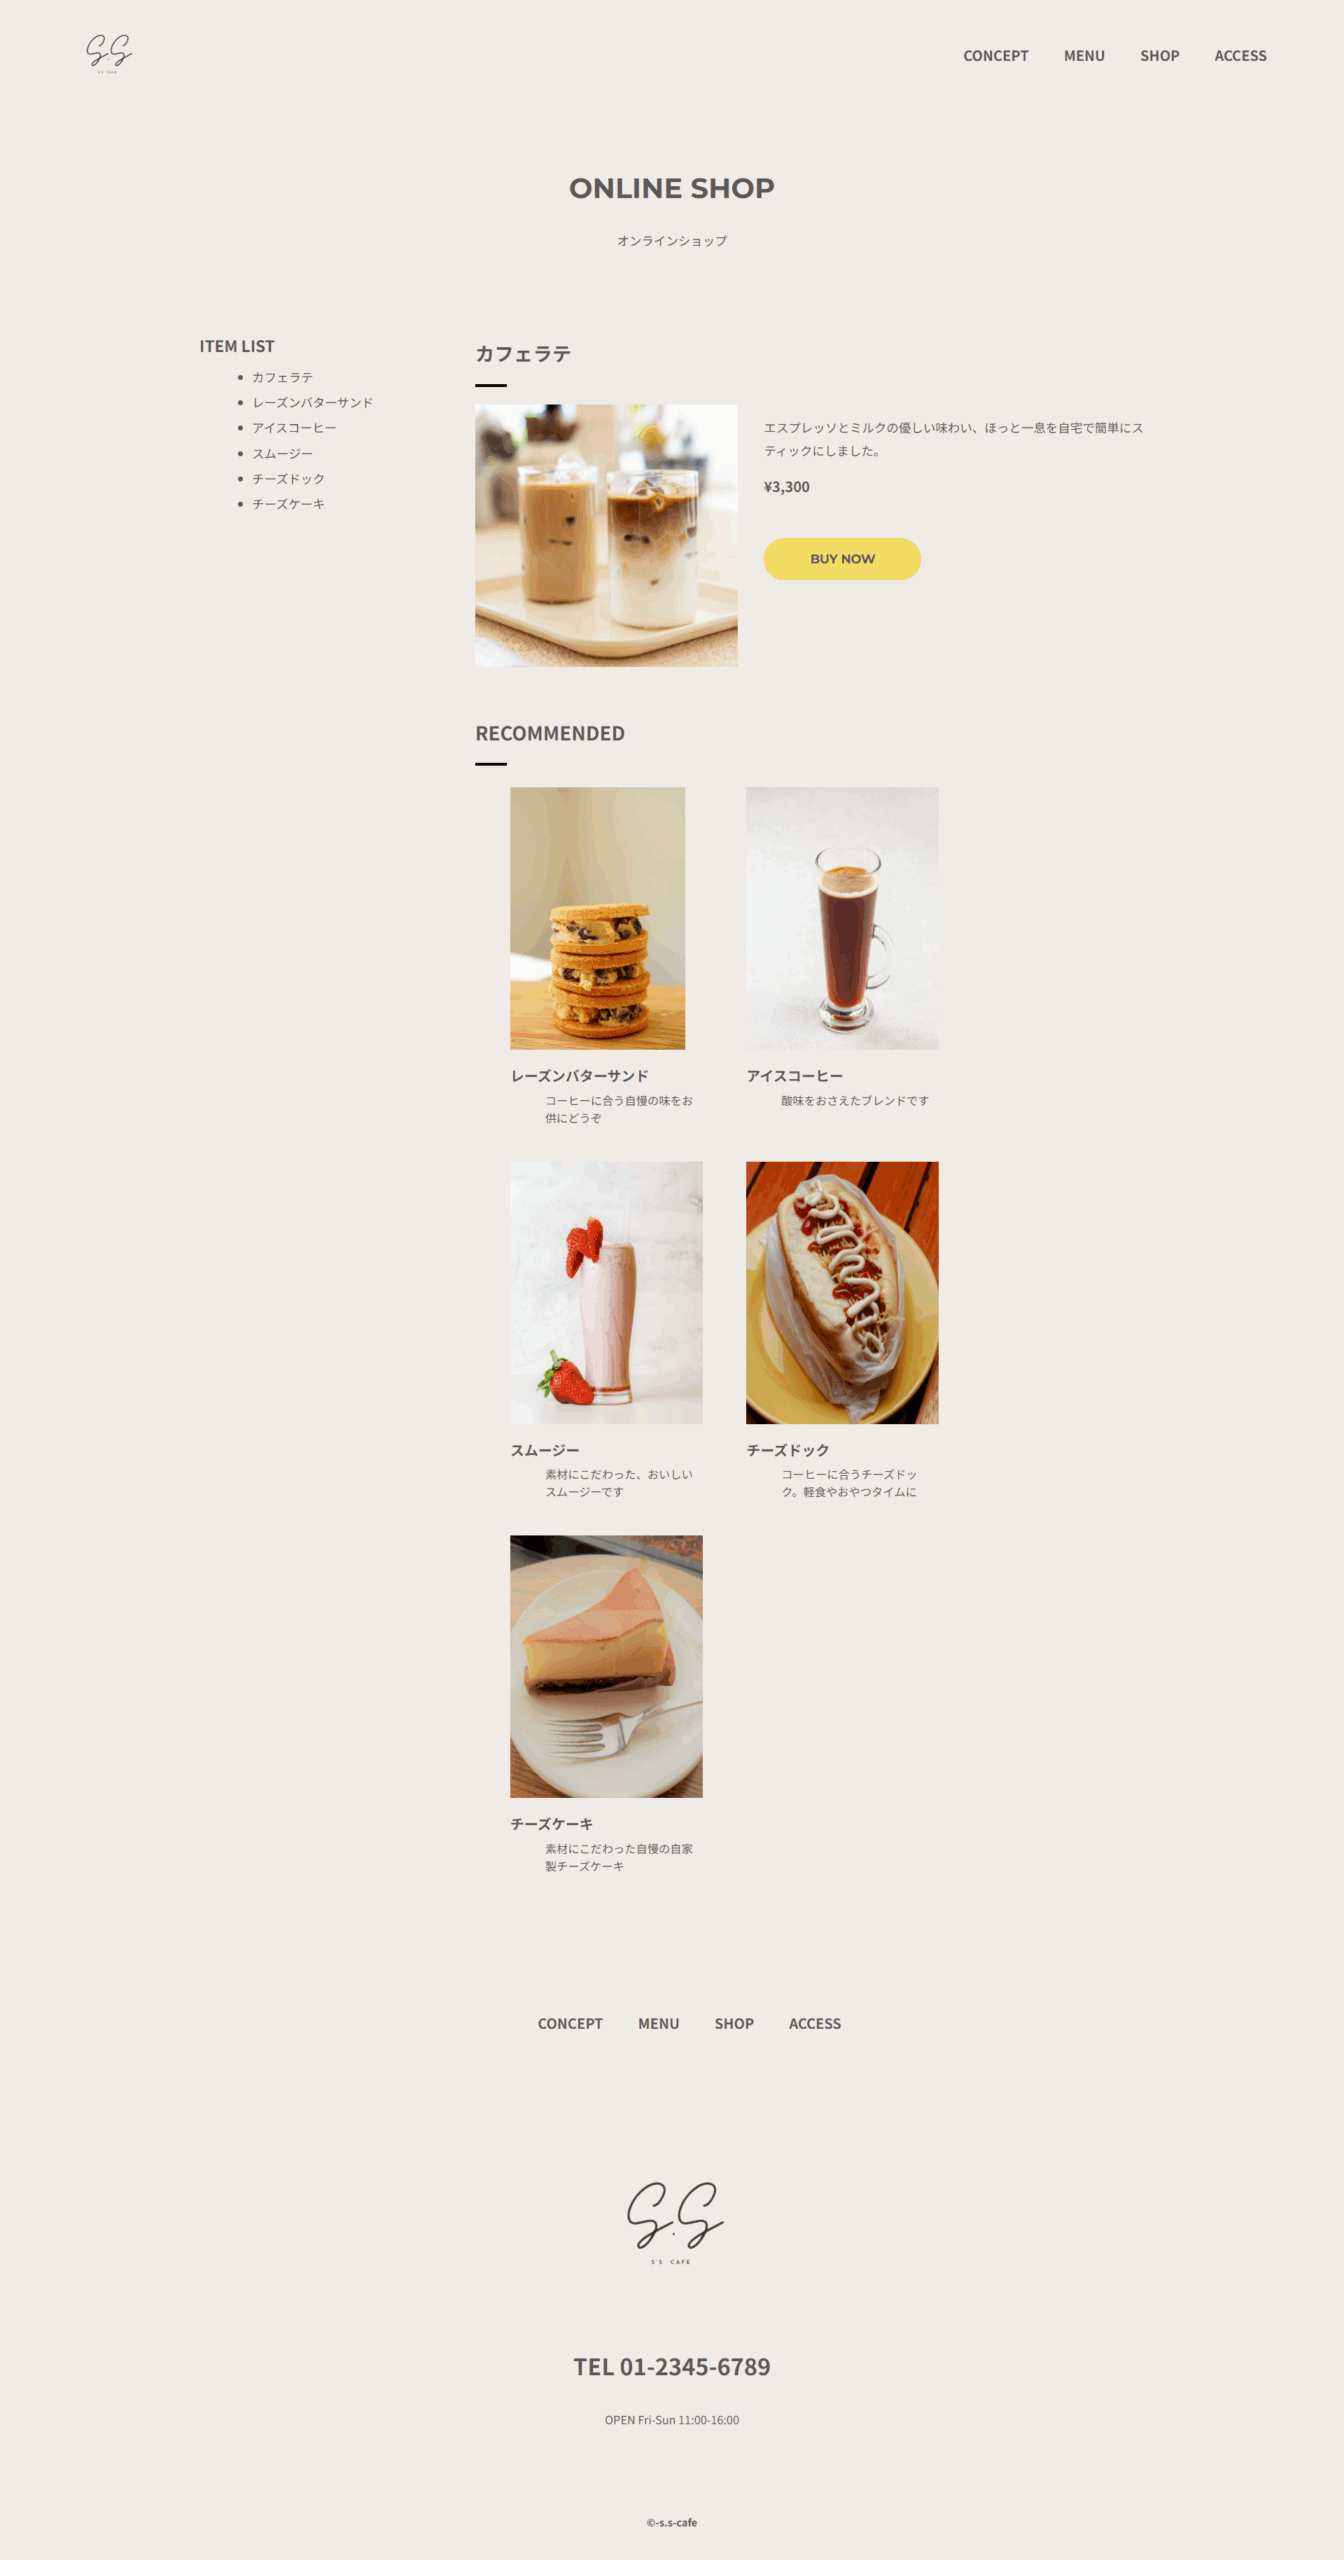View the iced coffee glass image
Image resolution: width=1344 pixels, height=2560 pixels.
(x=842, y=918)
